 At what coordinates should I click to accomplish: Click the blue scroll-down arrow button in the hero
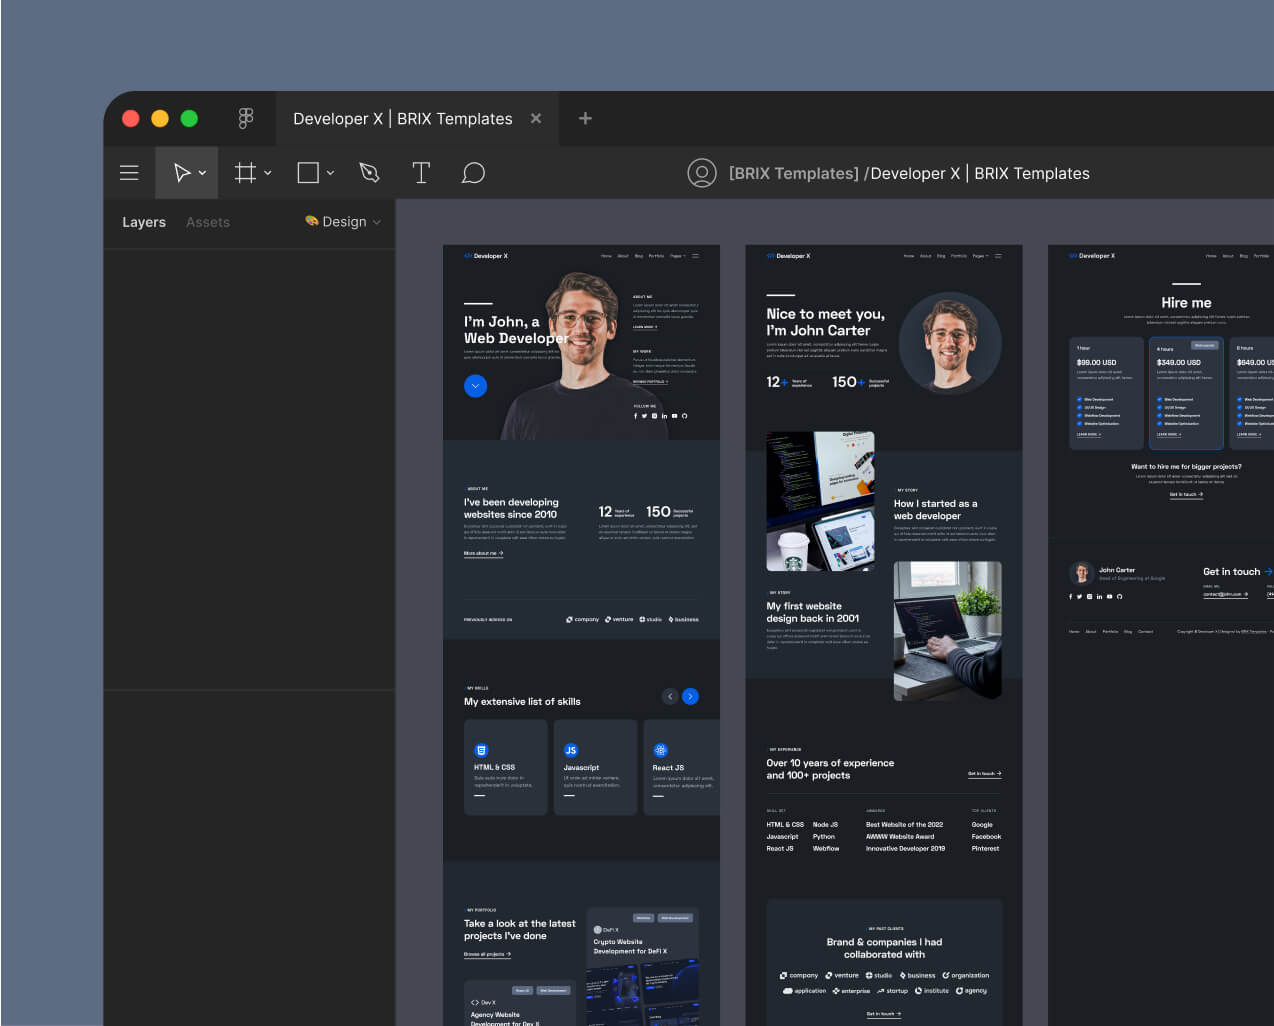coord(475,386)
